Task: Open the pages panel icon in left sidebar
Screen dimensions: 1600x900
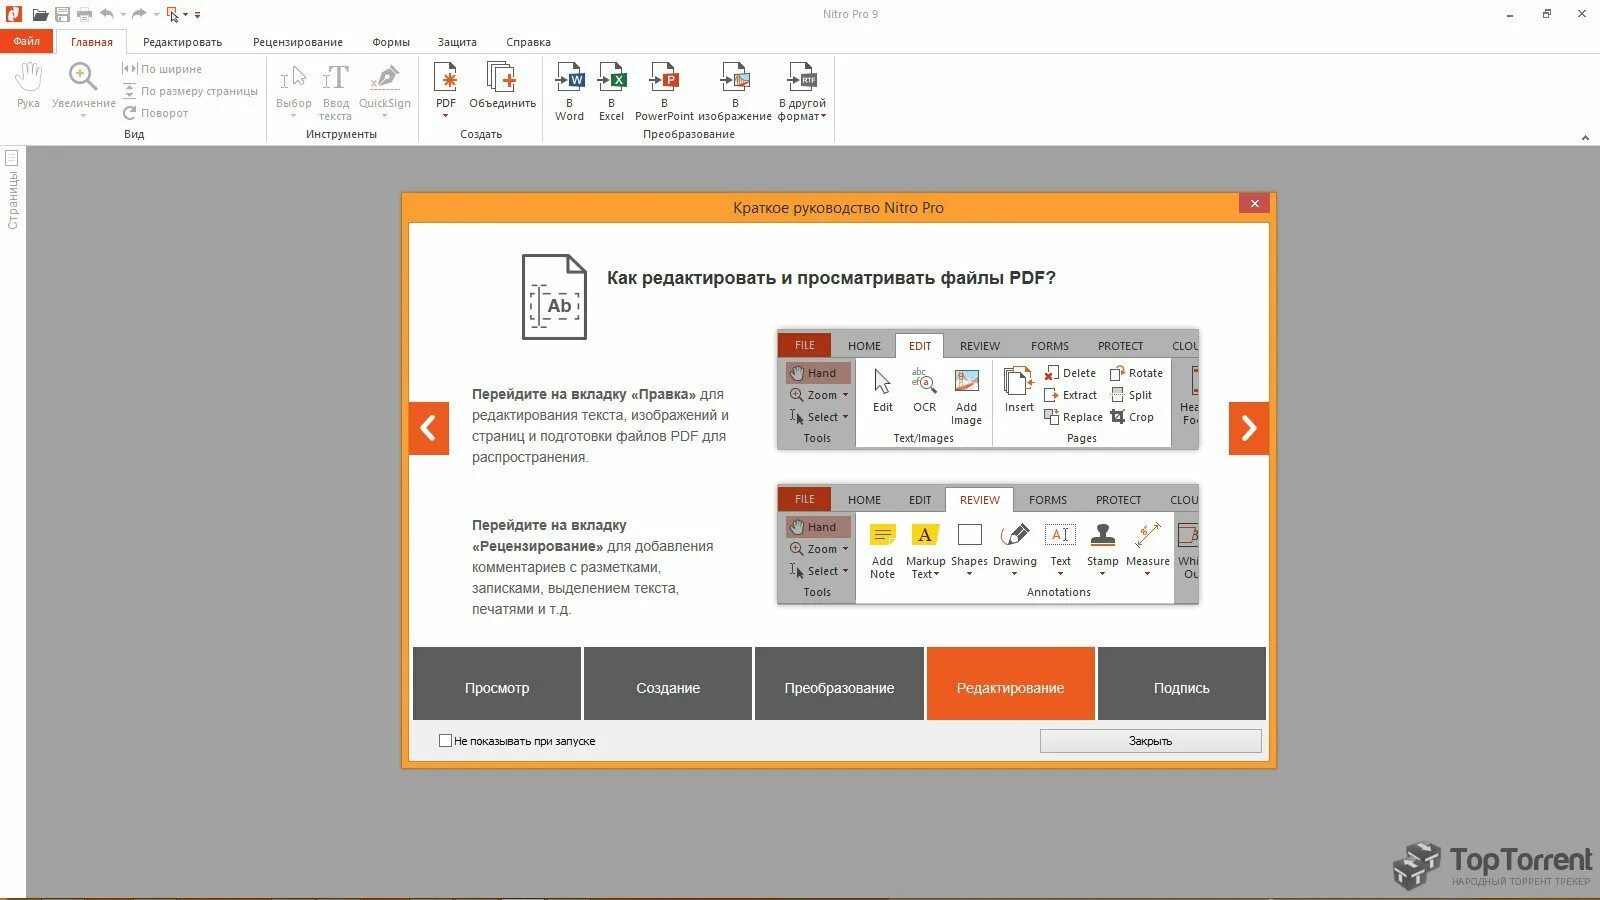Action: point(12,158)
